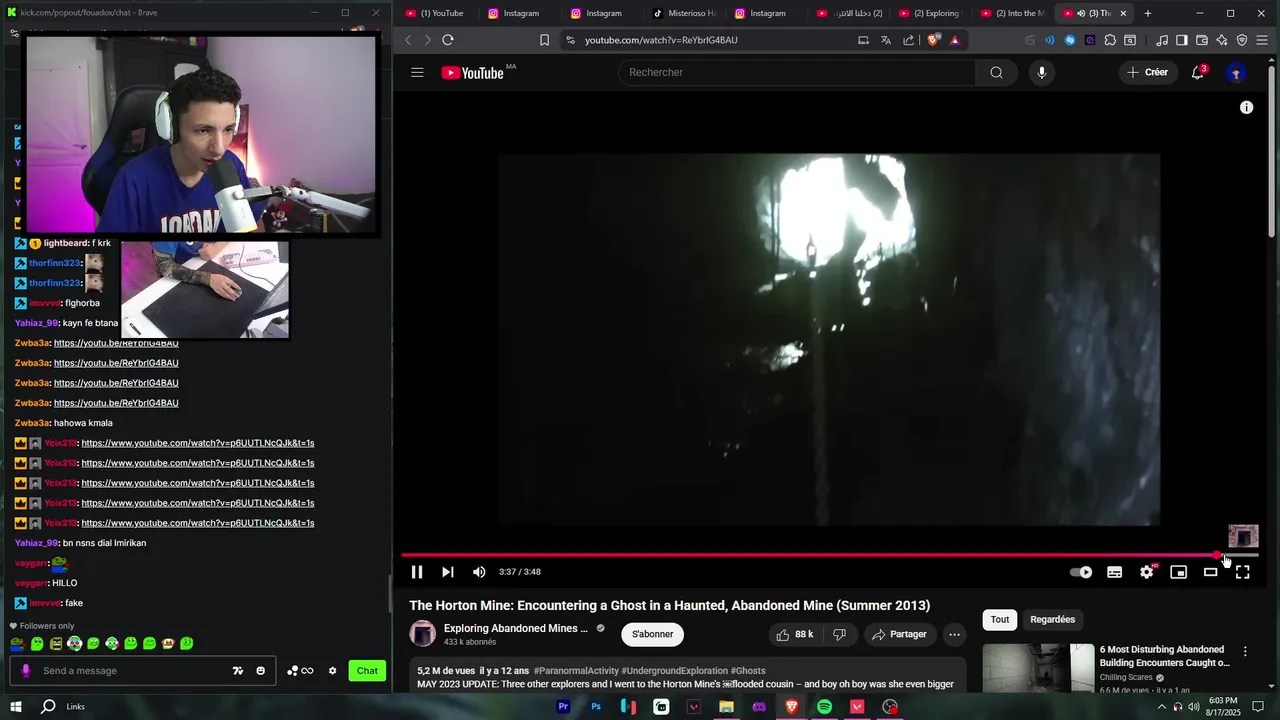Open a new browser tab
Screen dimensions: 1280x720
1148,13
